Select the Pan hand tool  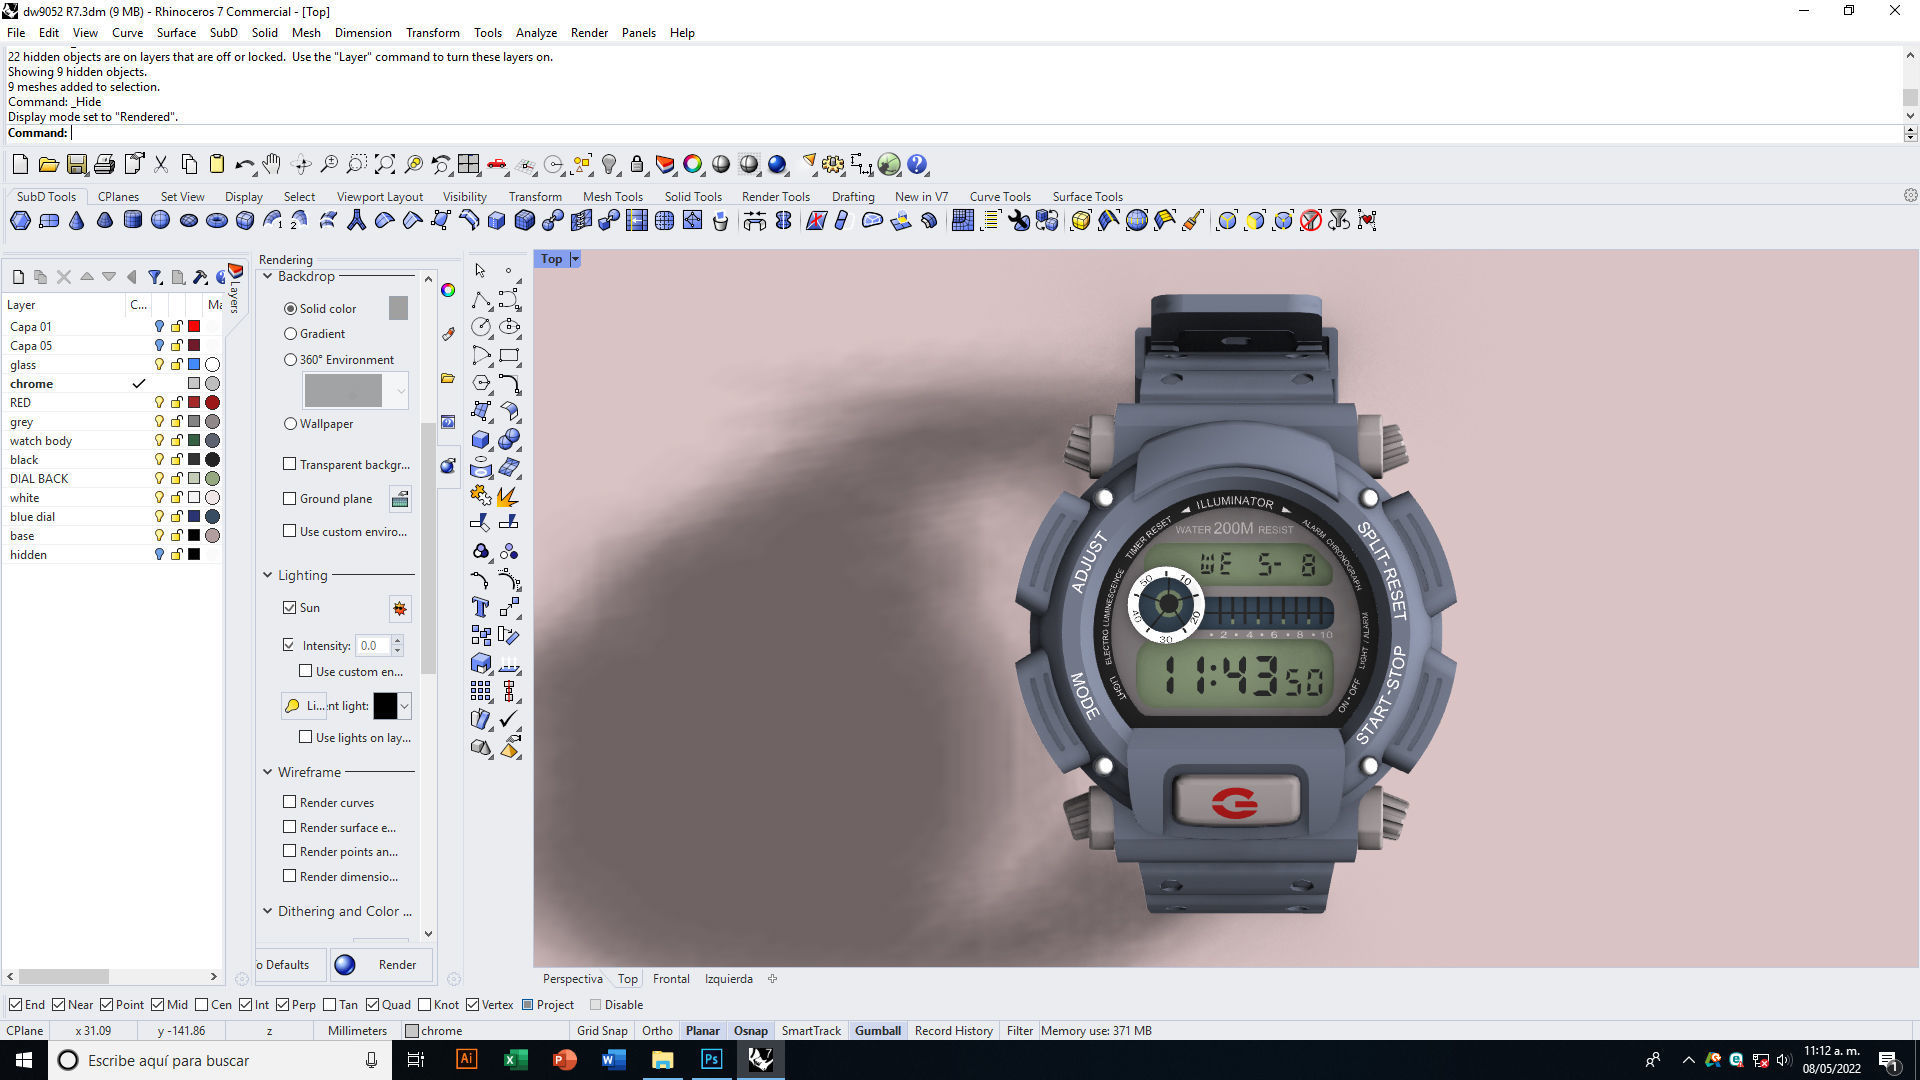click(272, 165)
